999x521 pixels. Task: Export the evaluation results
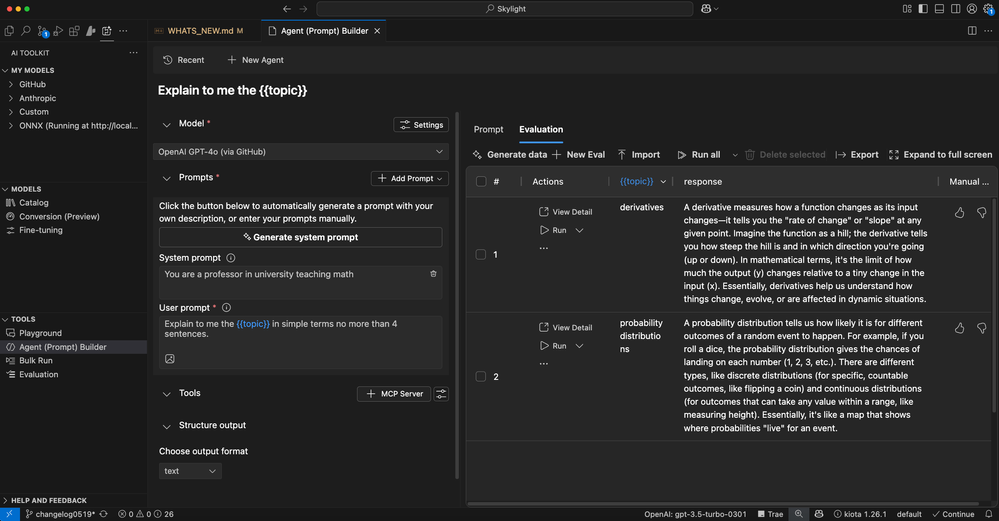[857, 155]
